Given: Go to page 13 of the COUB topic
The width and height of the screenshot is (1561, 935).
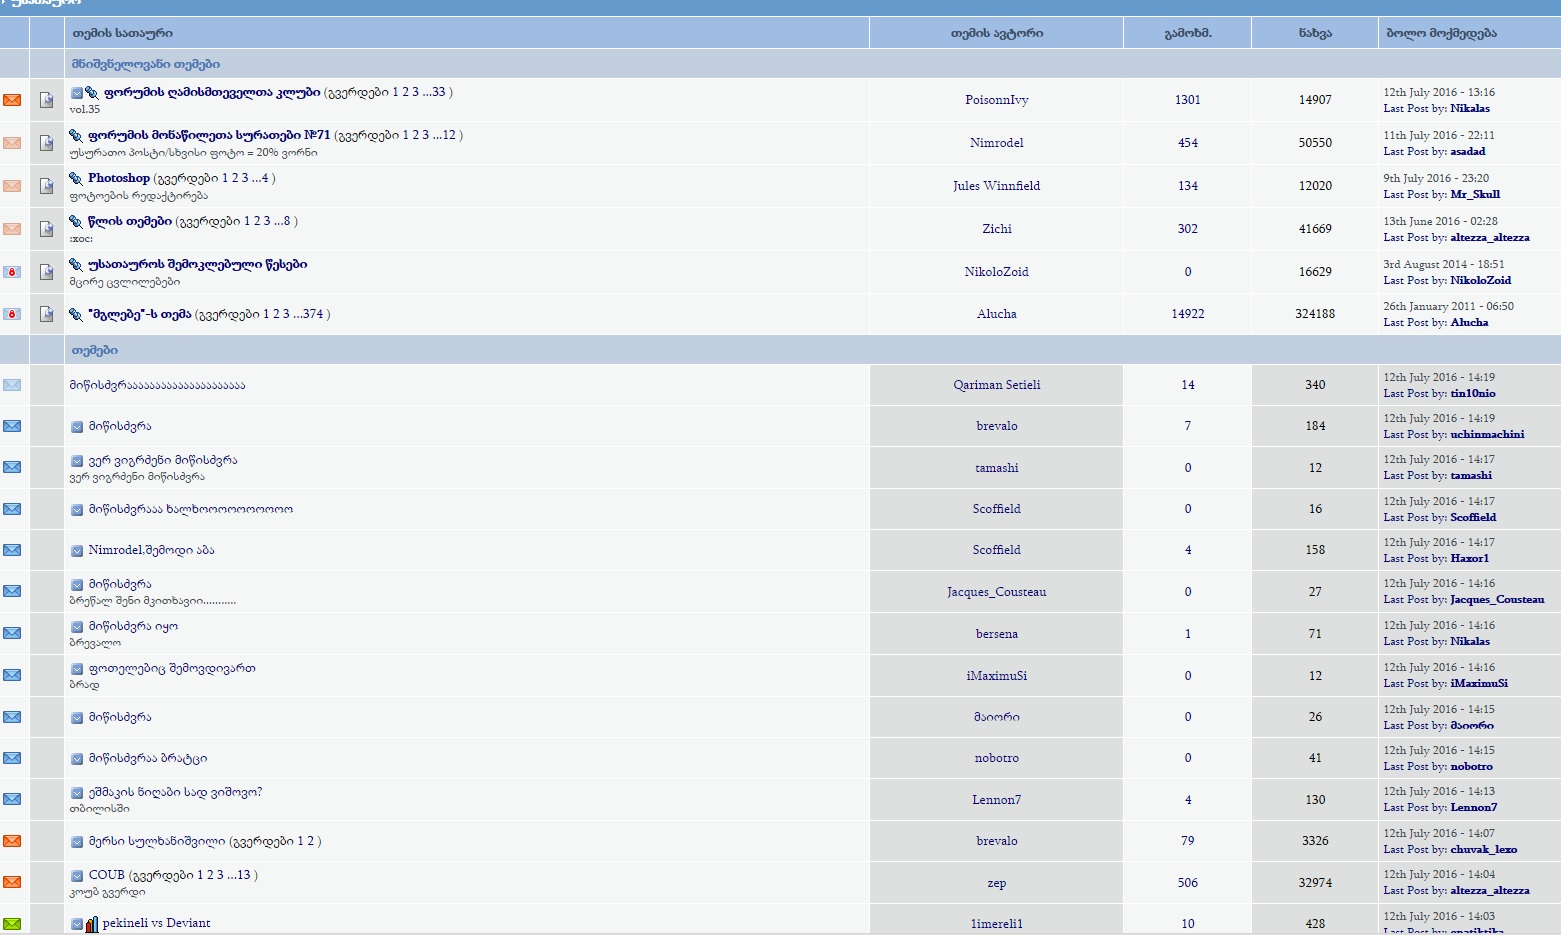Looking at the screenshot, I should pyautogui.click(x=244, y=875).
